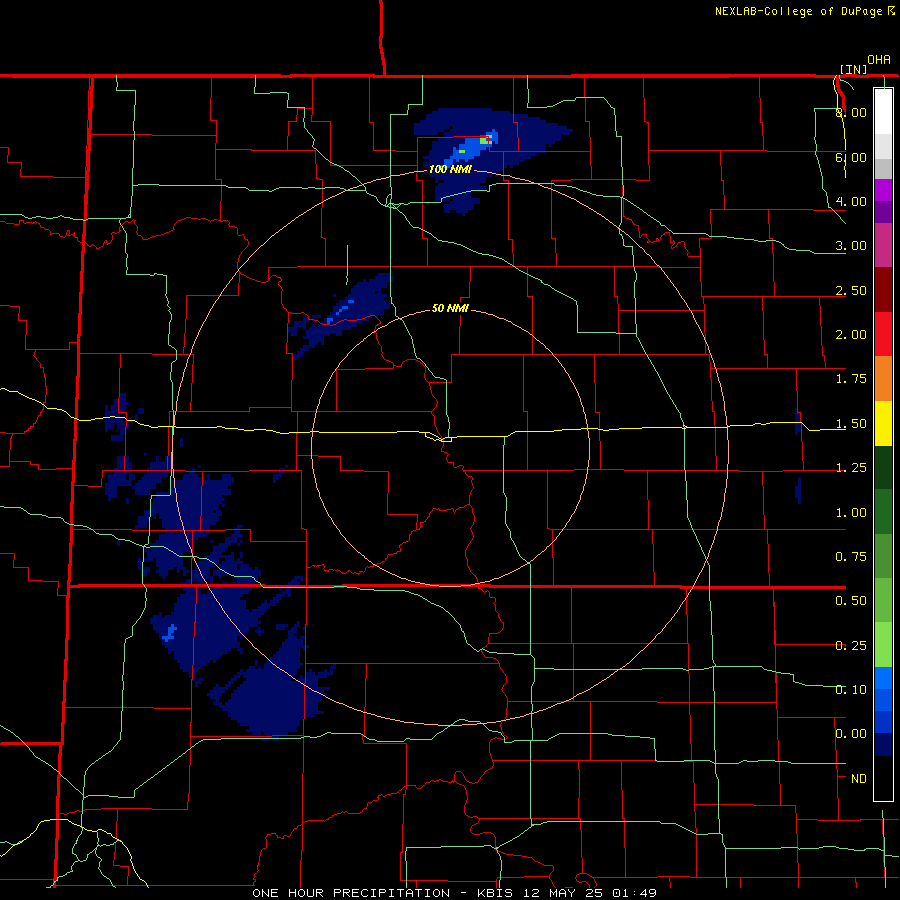
Task: Click the 6.00 legend value
Action: tap(851, 157)
